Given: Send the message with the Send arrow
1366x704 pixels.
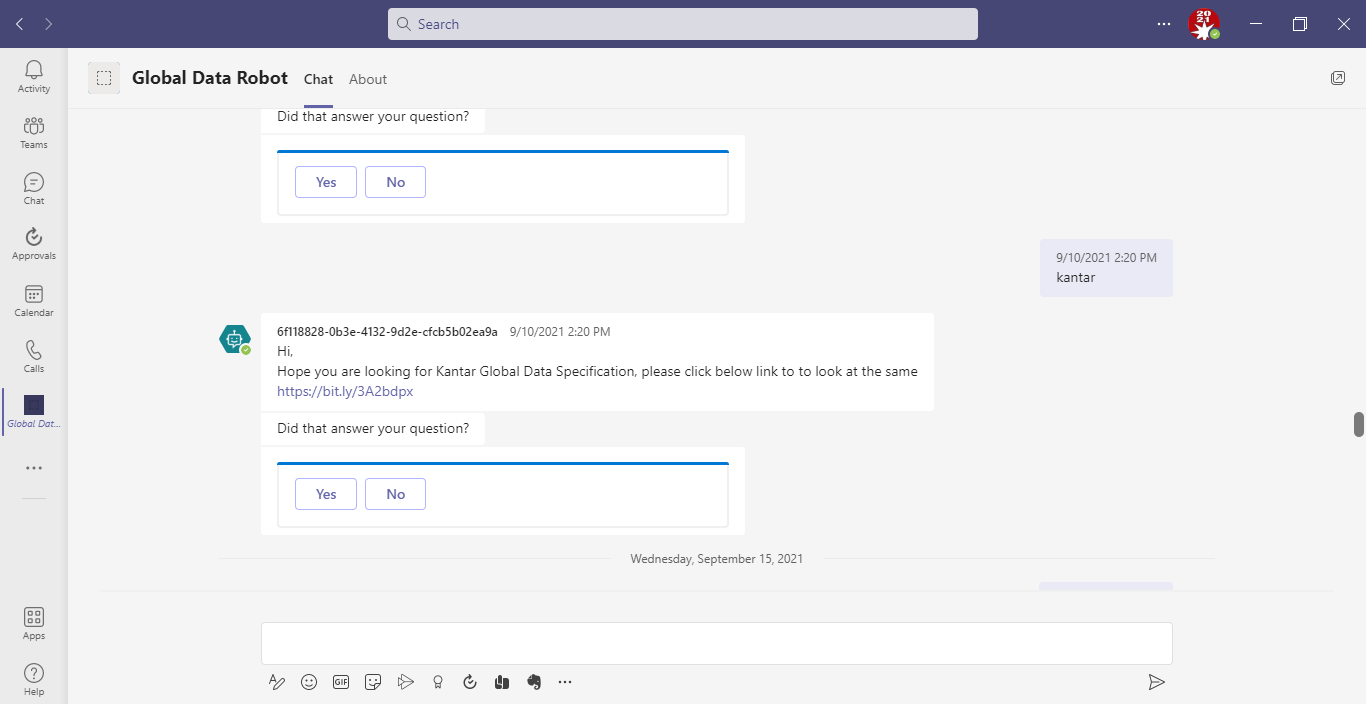Looking at the screenshot, I should [1156, 682].
